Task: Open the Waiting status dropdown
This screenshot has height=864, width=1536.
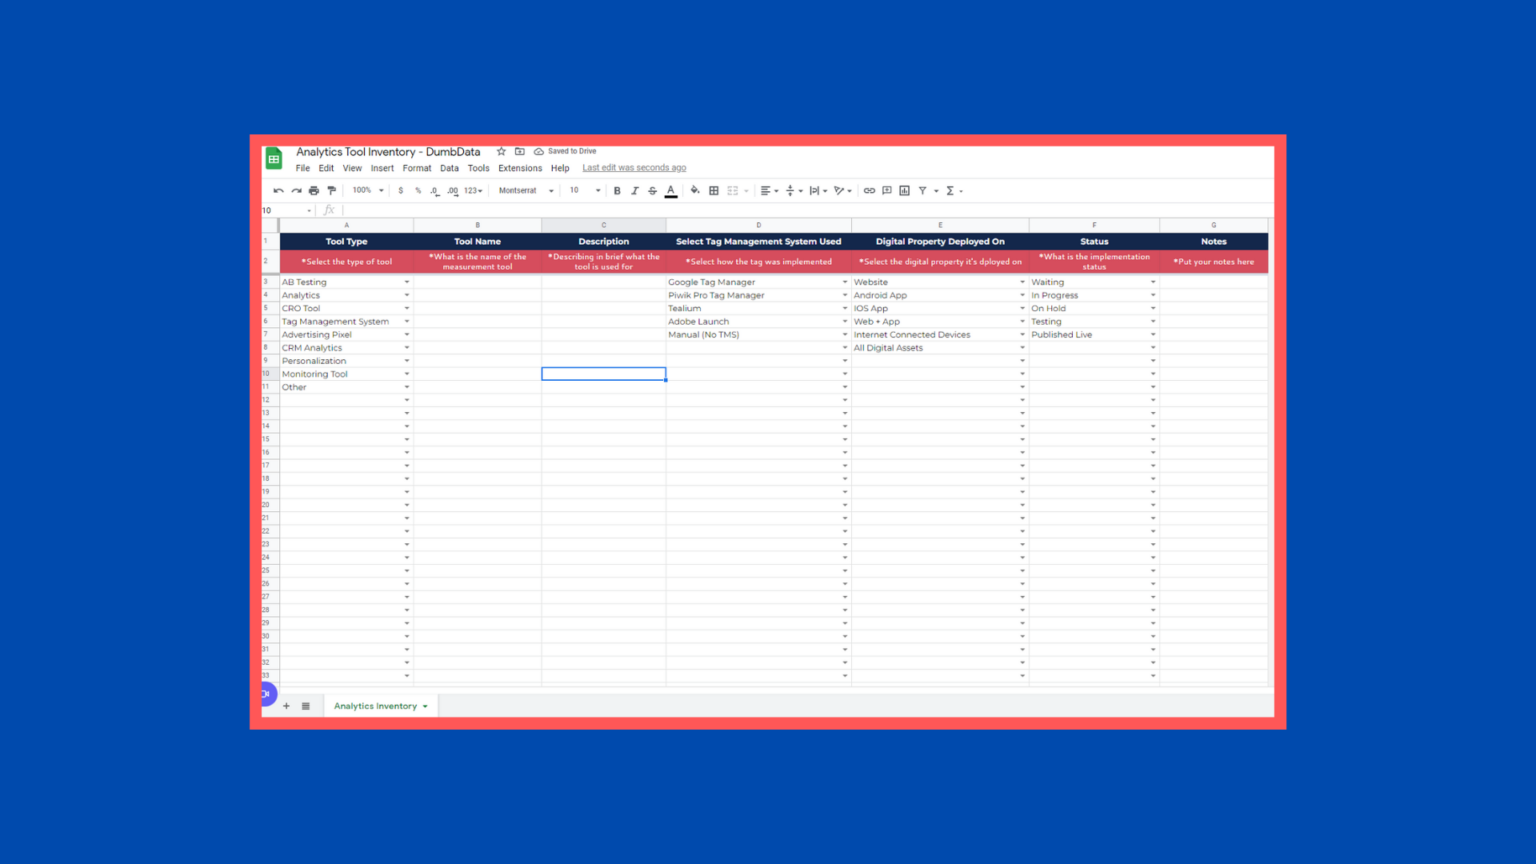Action: (x=1153, y=282)
